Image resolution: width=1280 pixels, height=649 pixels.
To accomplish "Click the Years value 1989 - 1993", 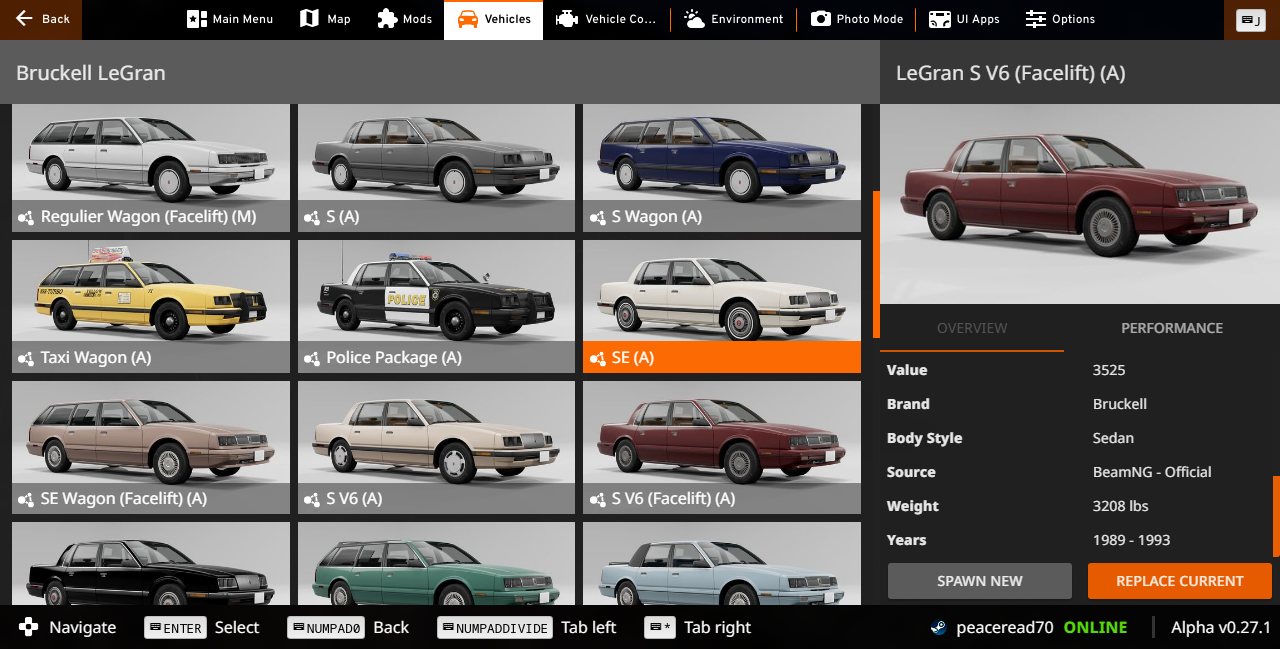I will tap(1132, 540).
